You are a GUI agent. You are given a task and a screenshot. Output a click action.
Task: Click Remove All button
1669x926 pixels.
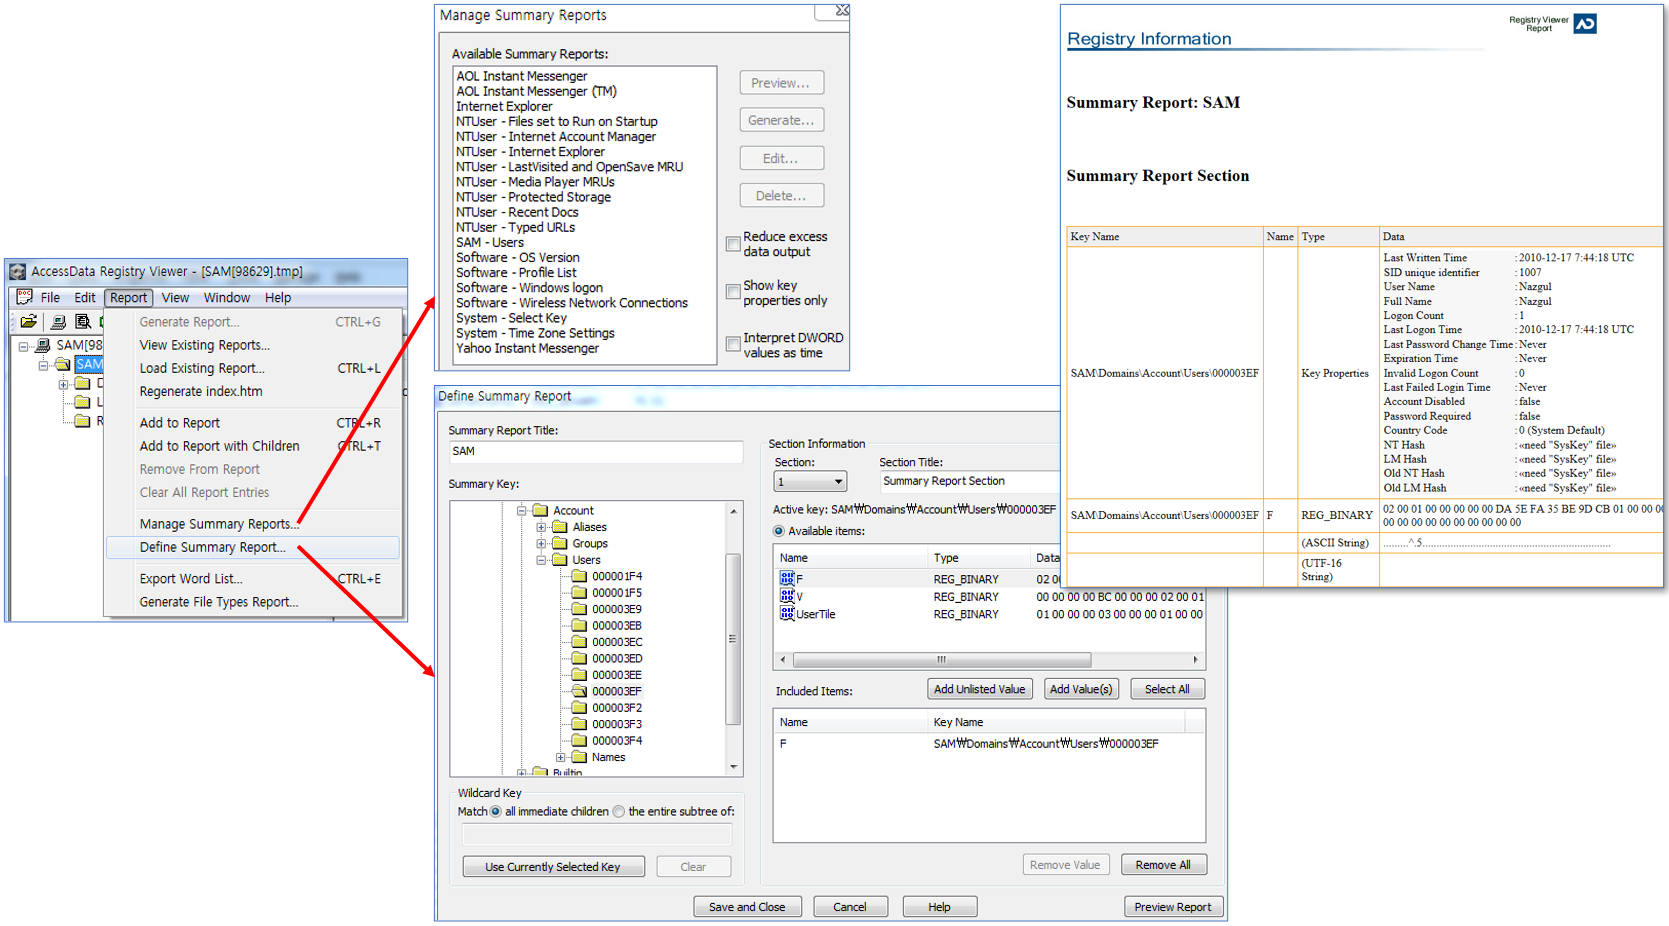[x=1163, y=865]
